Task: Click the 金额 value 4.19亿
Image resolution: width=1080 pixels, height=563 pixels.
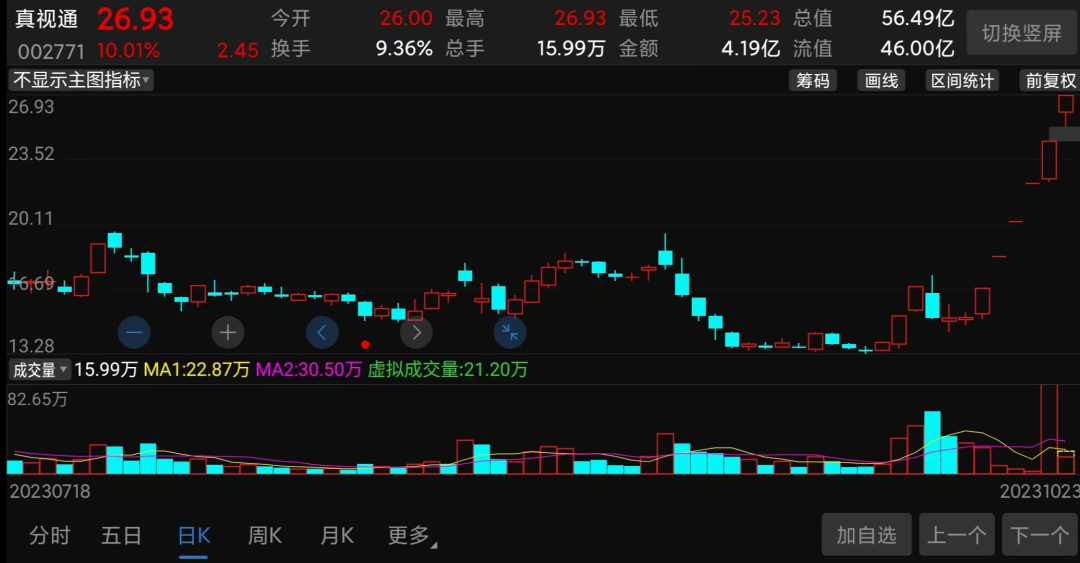Action: 751,48
